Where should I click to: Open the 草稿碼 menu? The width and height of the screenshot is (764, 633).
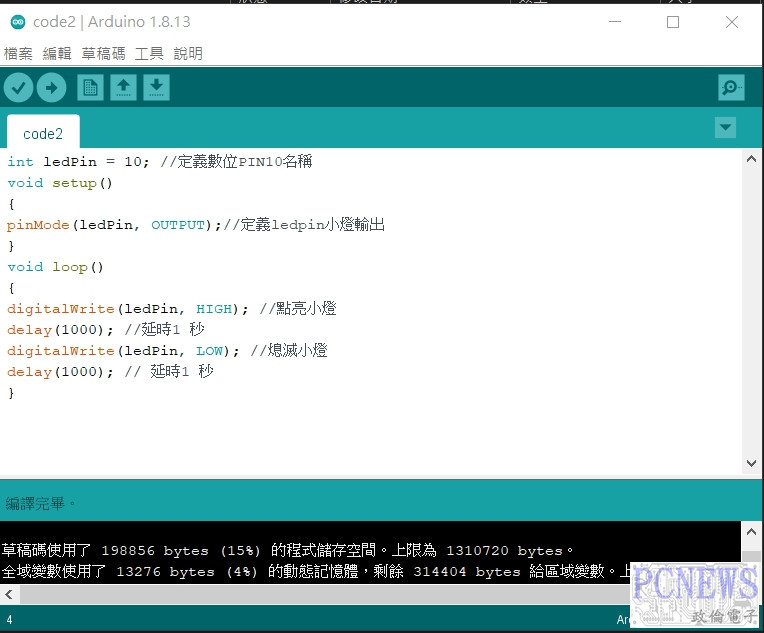click(103, 53)
